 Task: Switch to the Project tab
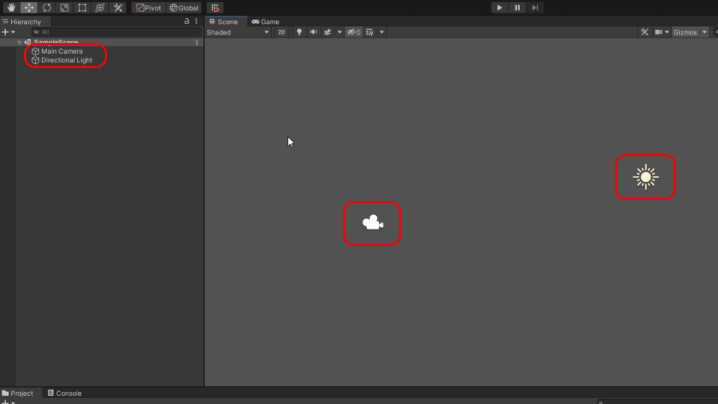18,393
